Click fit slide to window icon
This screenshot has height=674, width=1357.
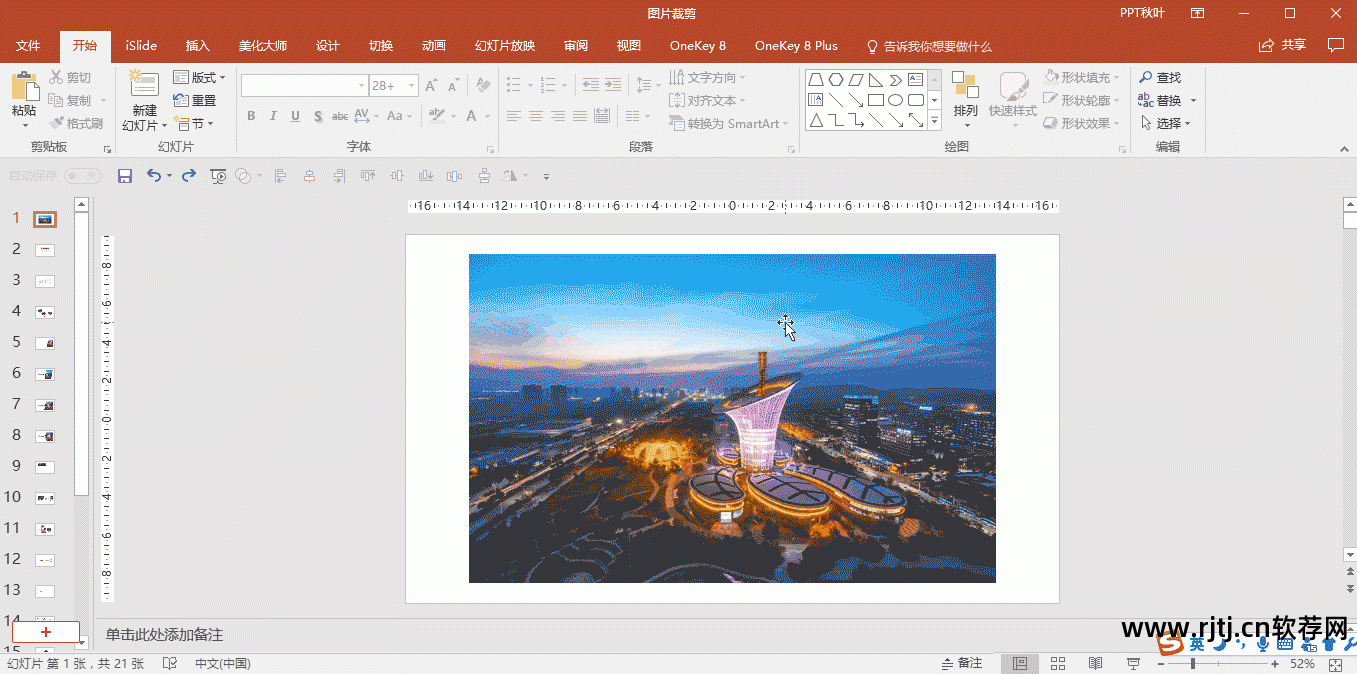point(1335,664)
